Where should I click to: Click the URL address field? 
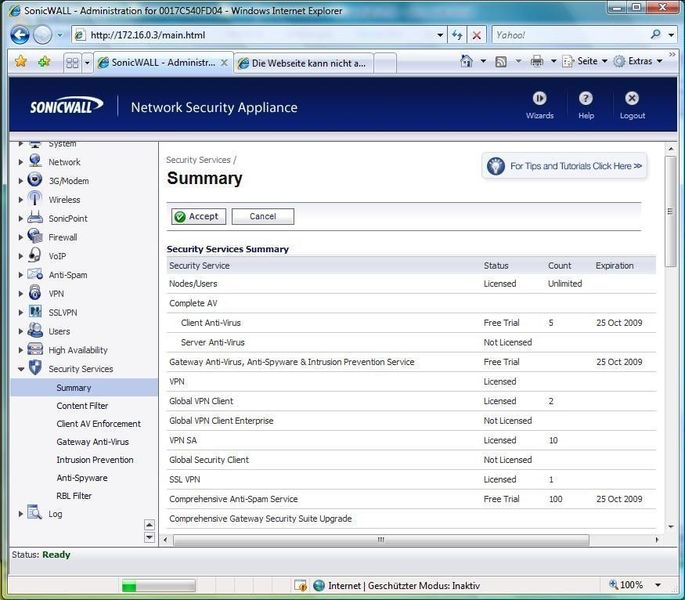[x=258, y=35]
